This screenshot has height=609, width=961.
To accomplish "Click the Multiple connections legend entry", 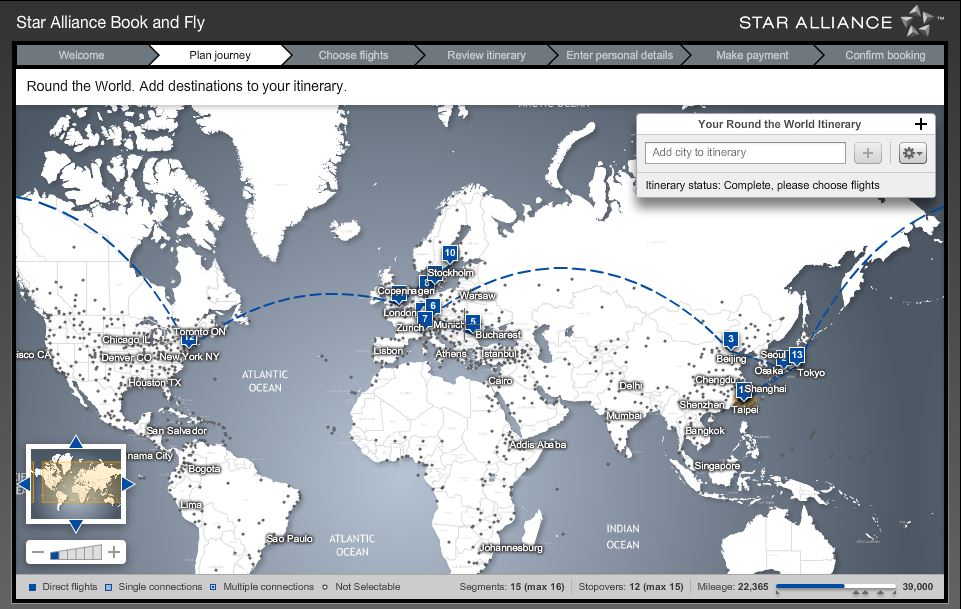I will tap(262, 587).
